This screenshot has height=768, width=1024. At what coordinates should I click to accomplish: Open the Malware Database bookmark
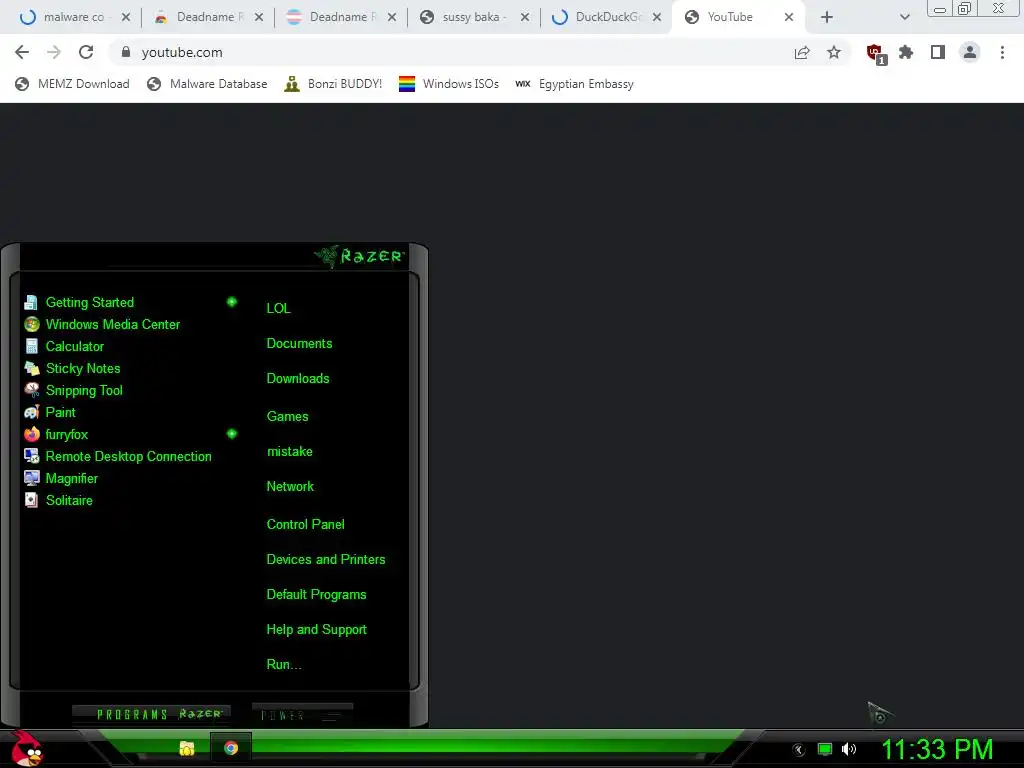[x=207, y=84]
